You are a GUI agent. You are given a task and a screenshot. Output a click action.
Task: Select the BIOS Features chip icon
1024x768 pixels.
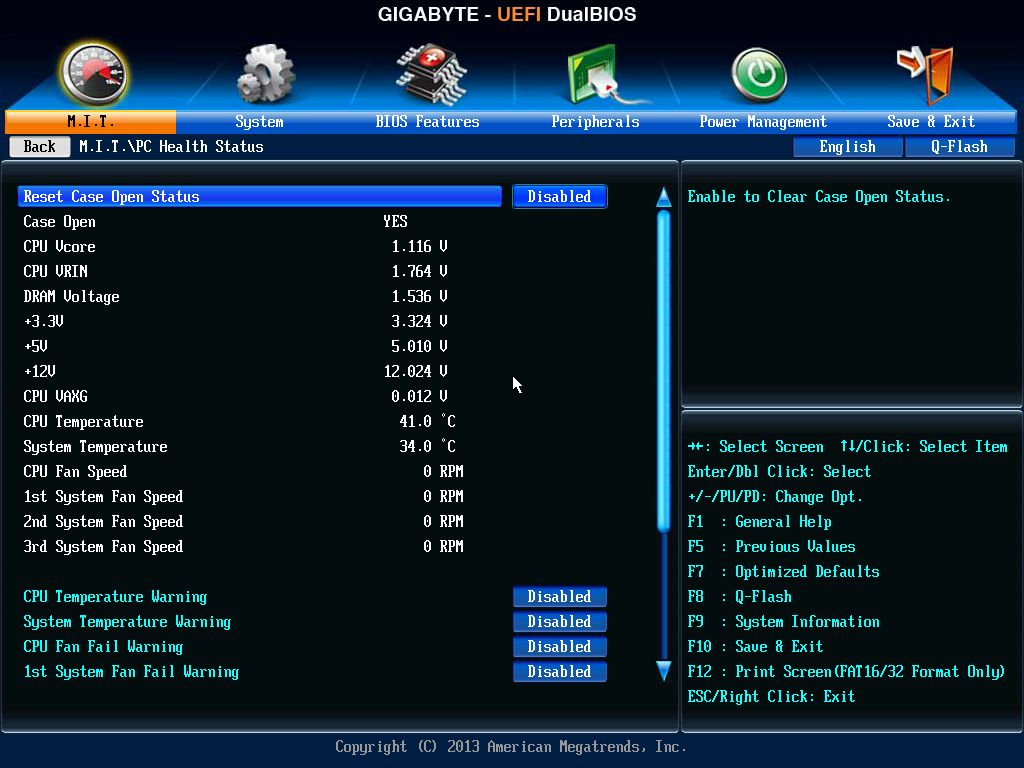(430, 74)
